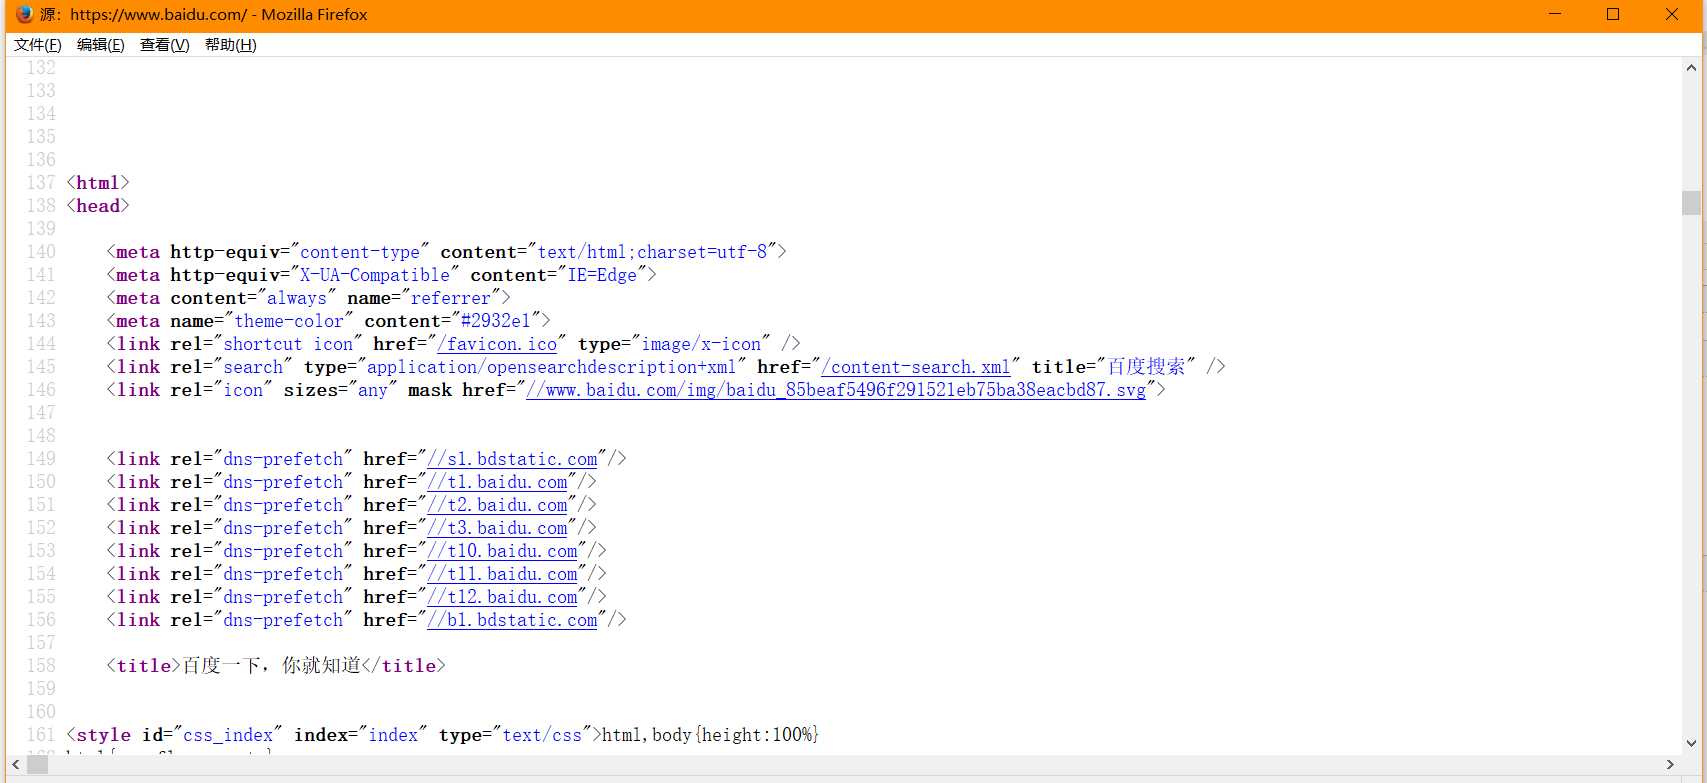Viewport: 1707px width, 783px height.
Task: Click line number 158
Action: click(x=41, y=666)
